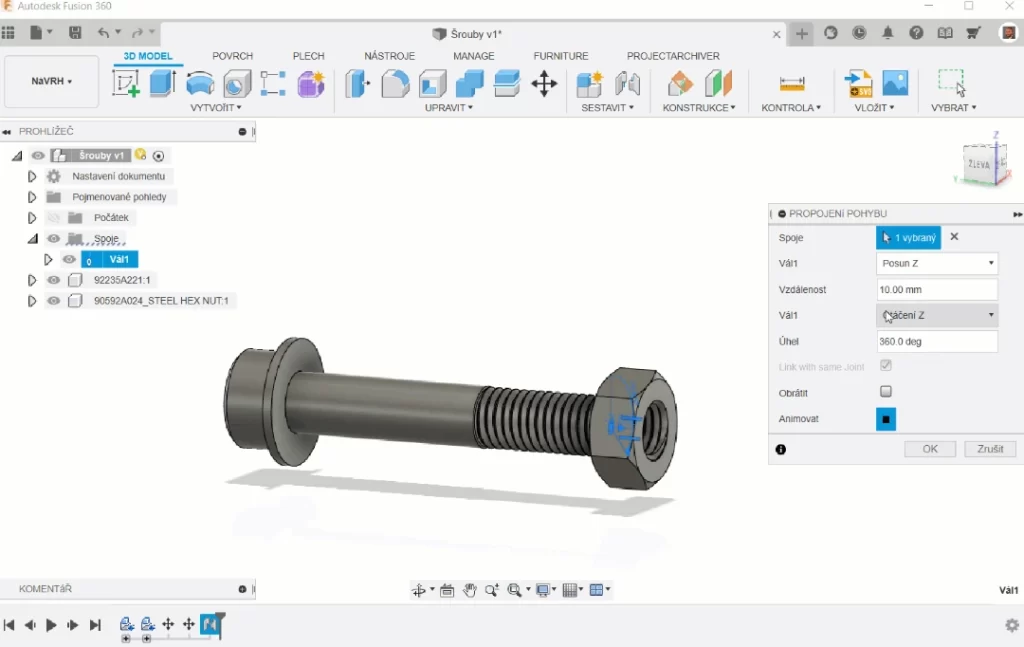Screen dimensions: 1024x647
Task: Select the Move/Copy tool in the toolbar
Action: pos(544,85)
